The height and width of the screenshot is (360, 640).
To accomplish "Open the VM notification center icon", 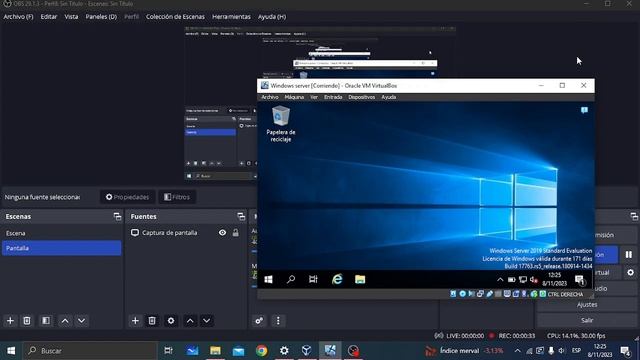I will 580,280.
